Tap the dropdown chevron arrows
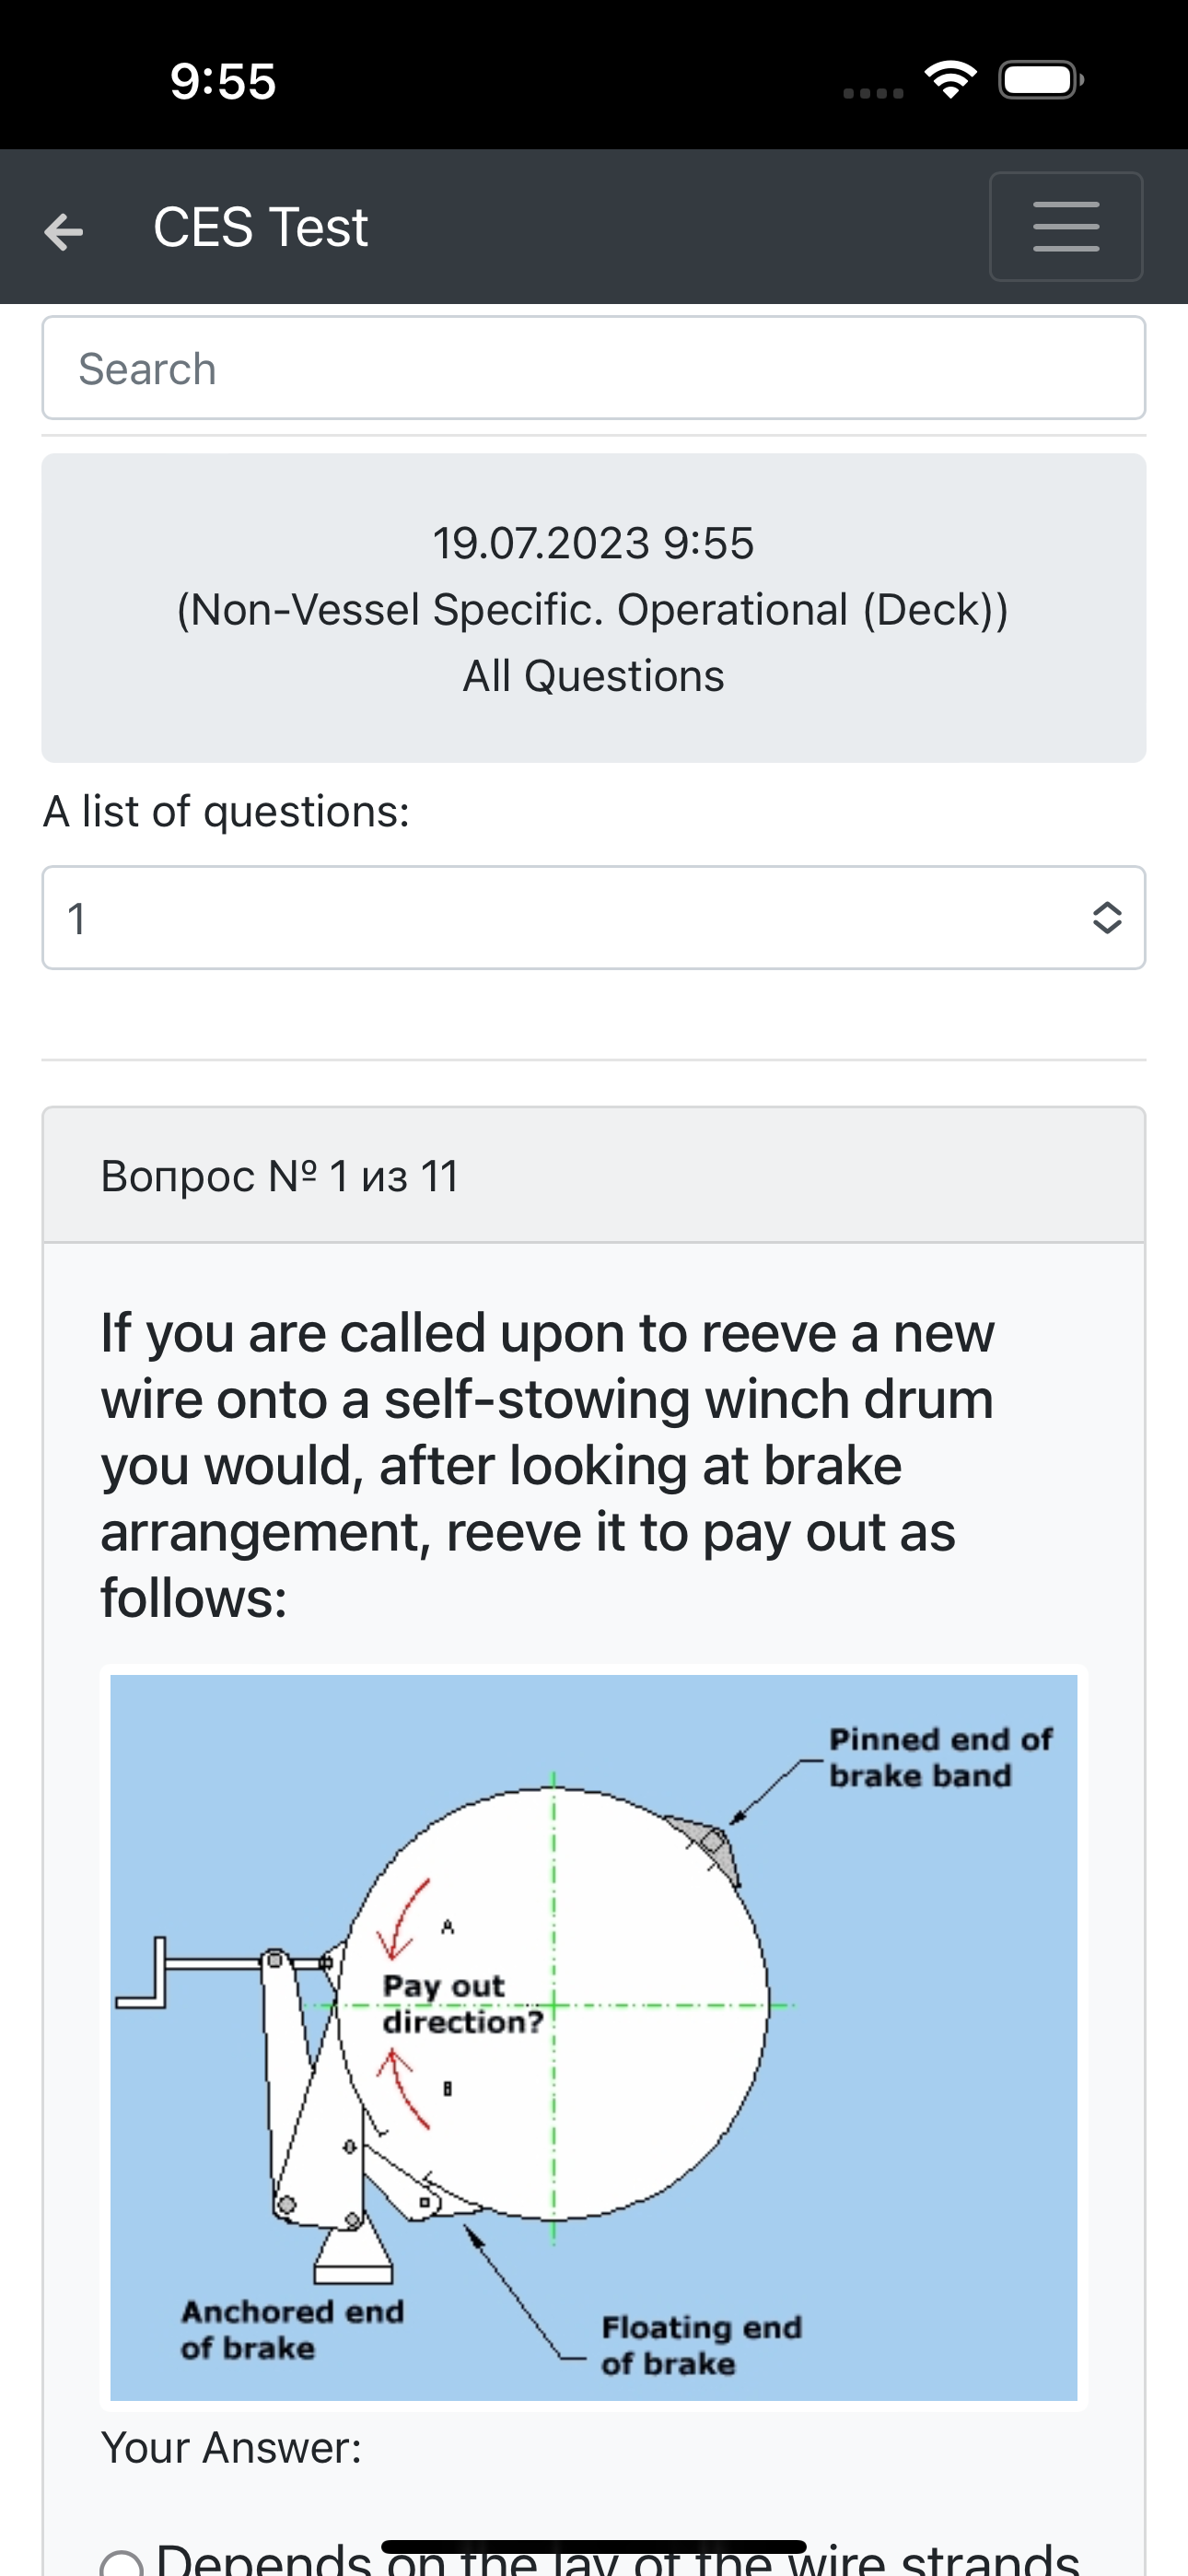Viewport: 1188px width, 2576px height. [x=1107, y=918]
